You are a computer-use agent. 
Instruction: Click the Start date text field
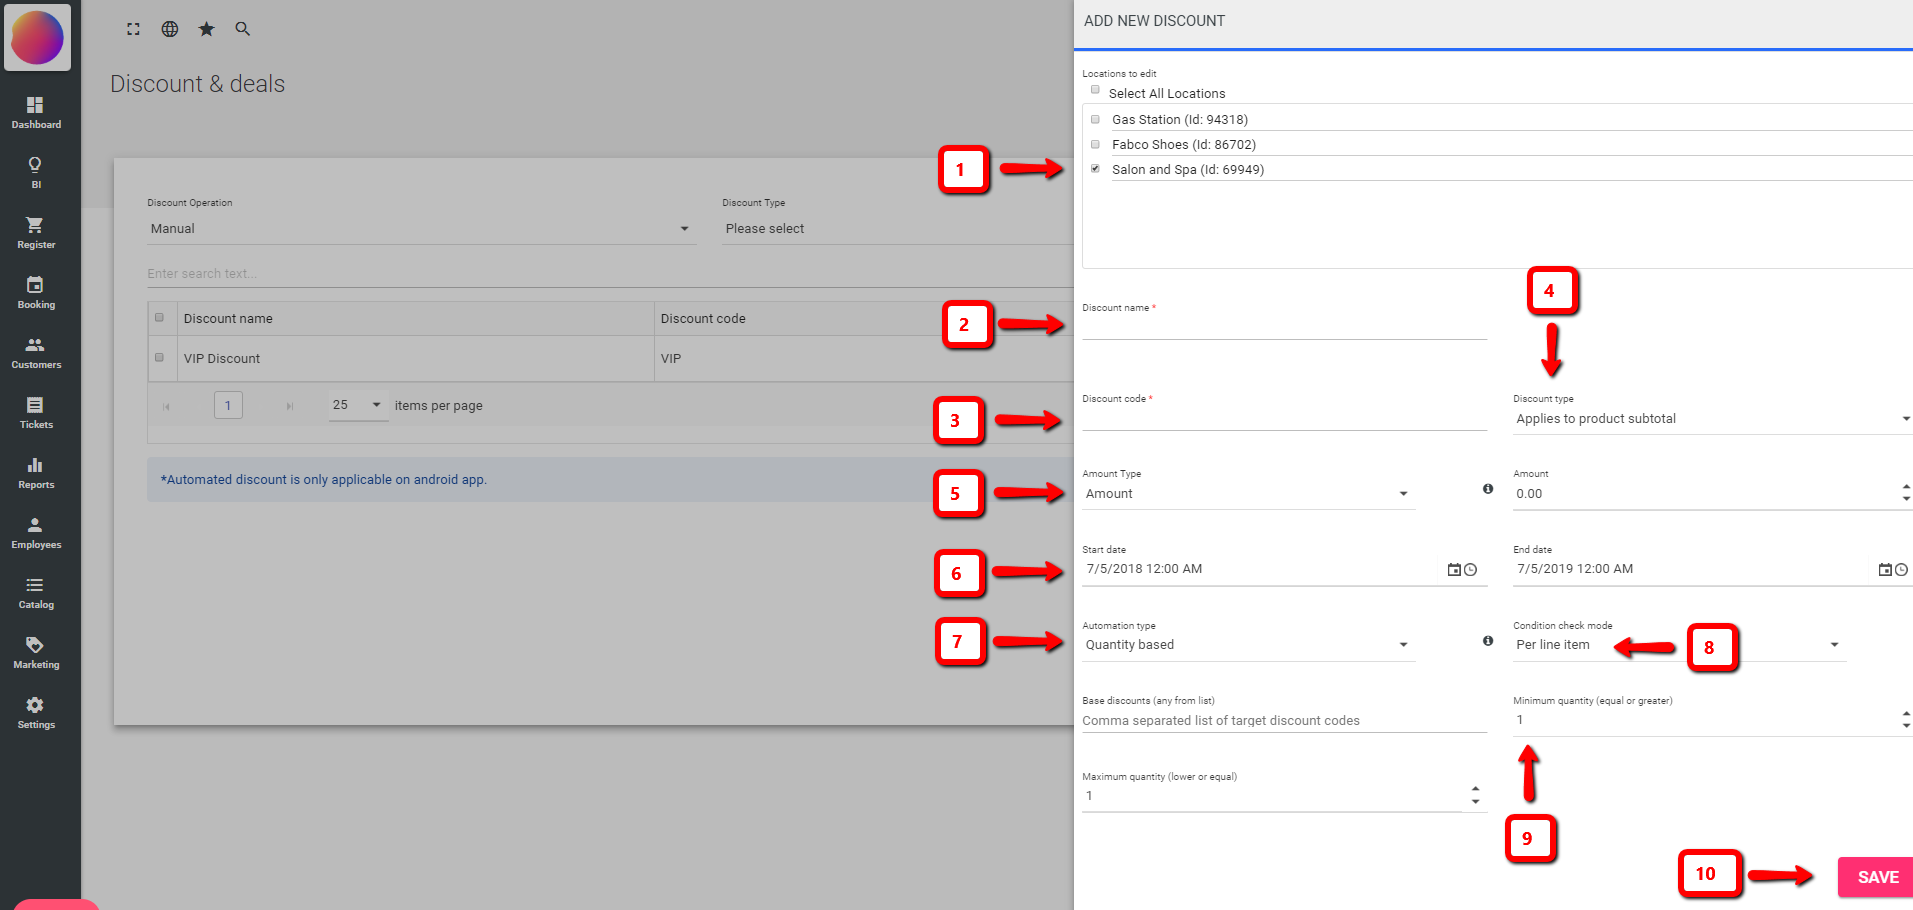(x=1262, y=569)
